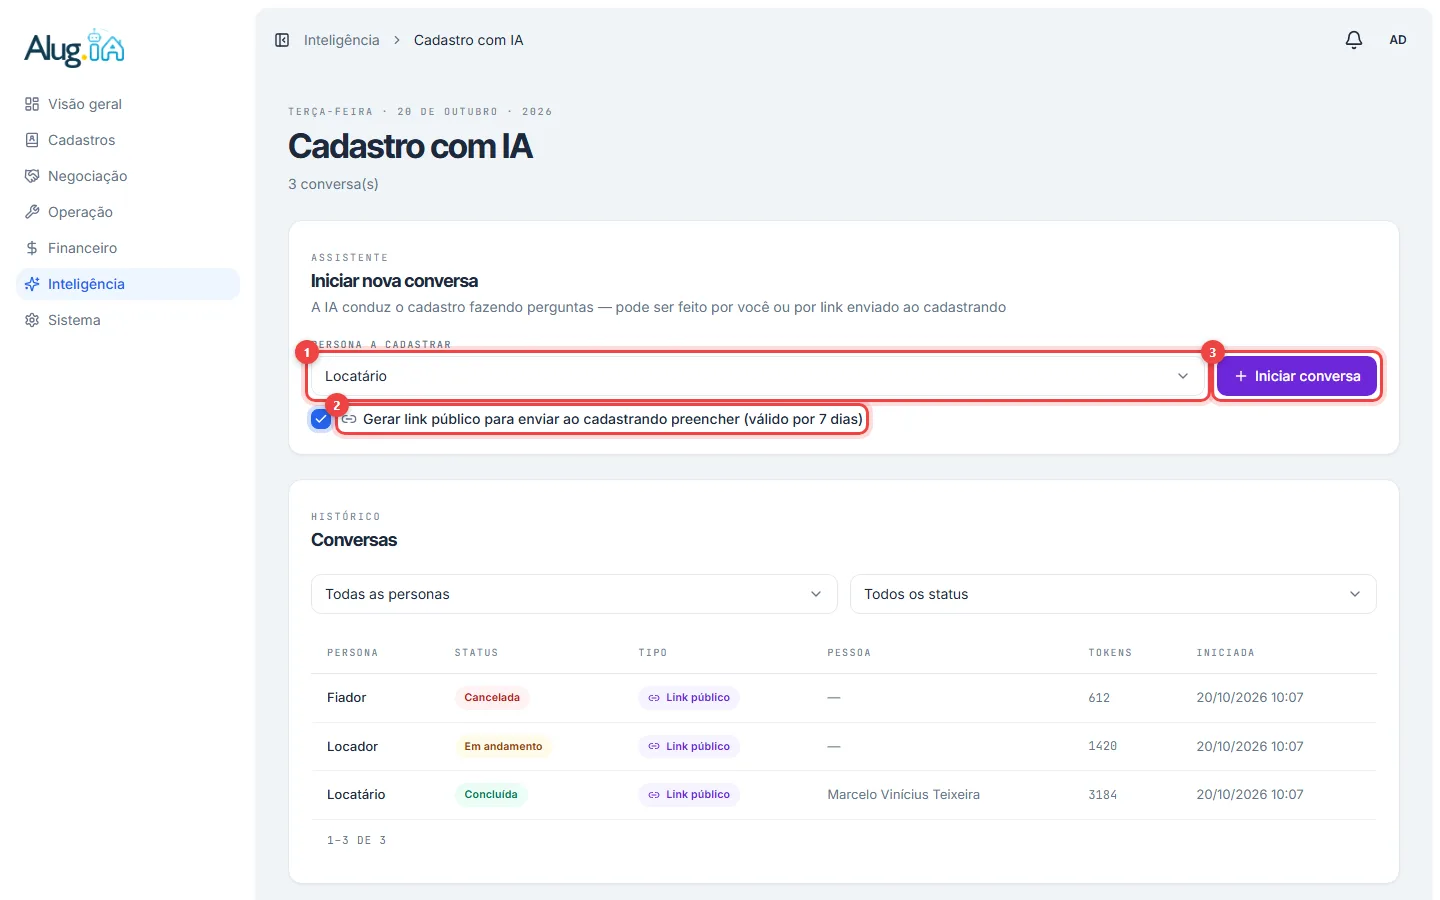Click the Operação wrench icon
This screenshot has height=900, width=1440.
[x=32, y=212]
